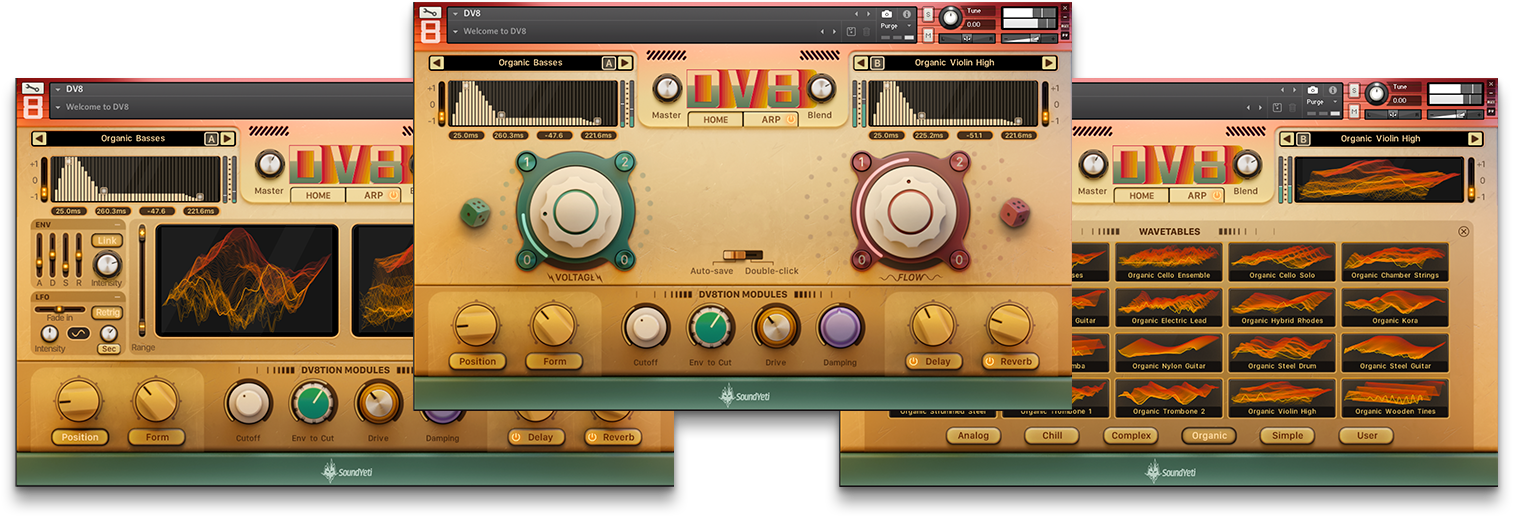Screen dimensions: 1513x517
Task: Click the Form button in the center window
Action: pos(555,361)
